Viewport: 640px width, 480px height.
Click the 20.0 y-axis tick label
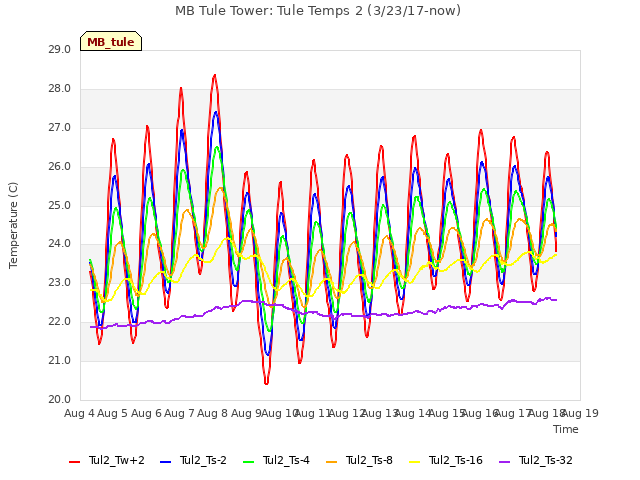click(59, 399)
